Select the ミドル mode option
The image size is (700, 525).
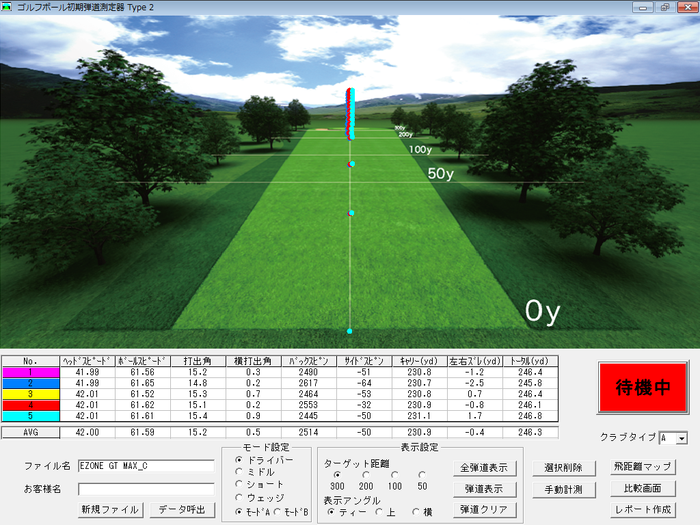click(x=238, y=471)
